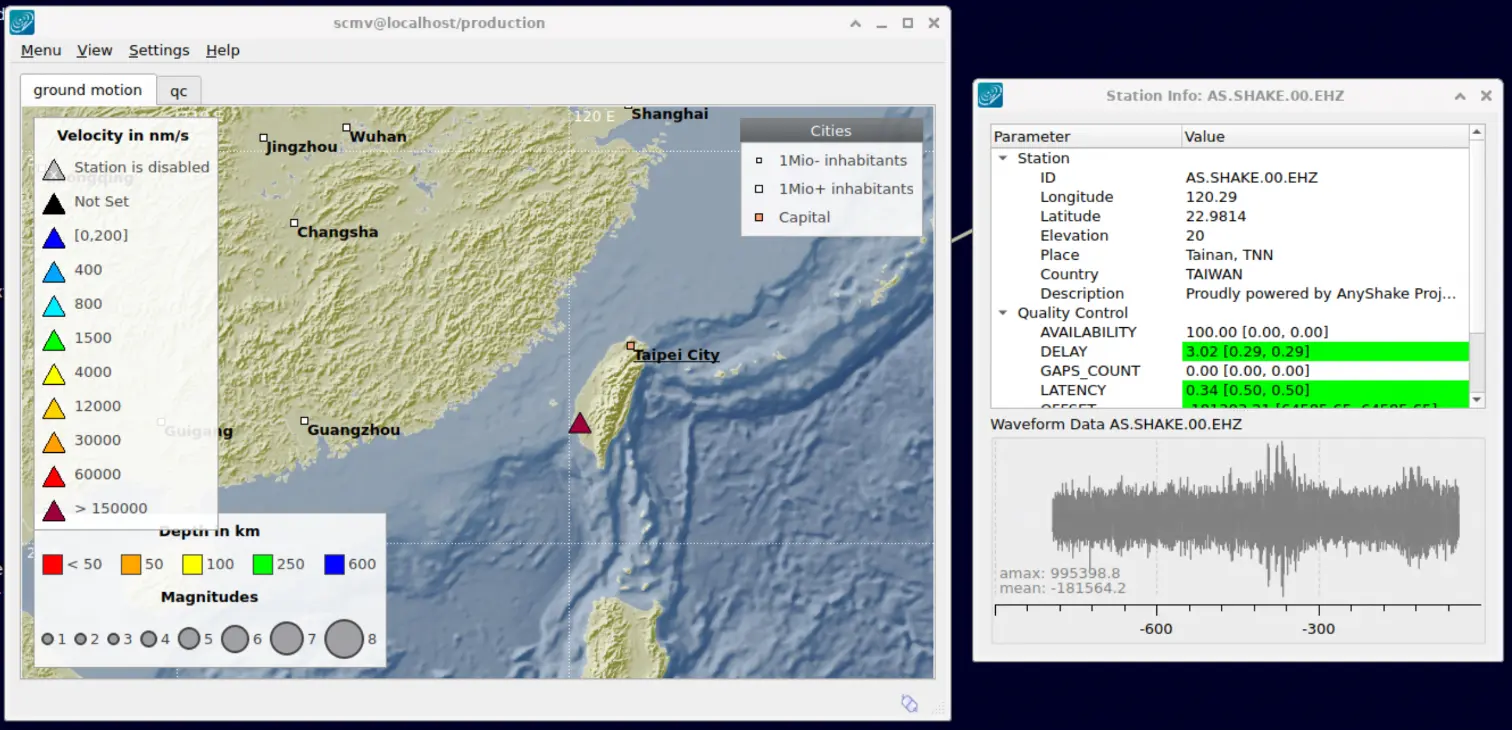Click the app icon in the Station Info title bar
Viewport: 1512px width, 730px height.
990,95
